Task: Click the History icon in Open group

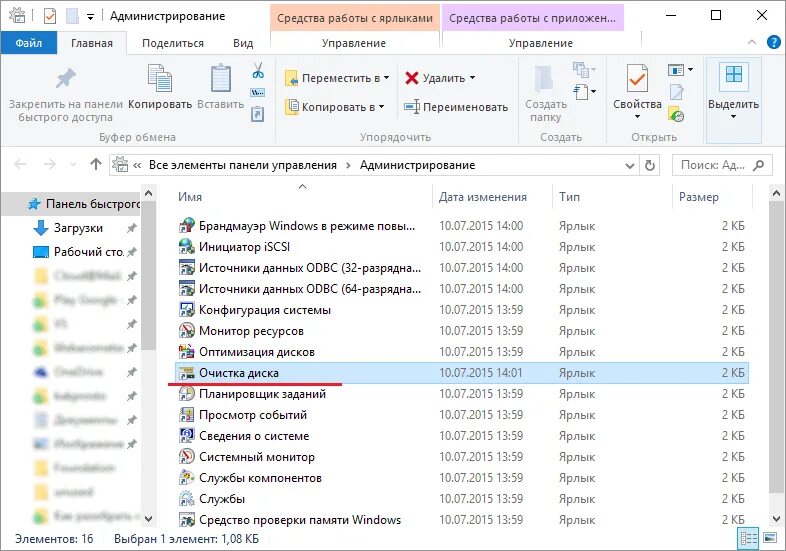Action: 676,115
